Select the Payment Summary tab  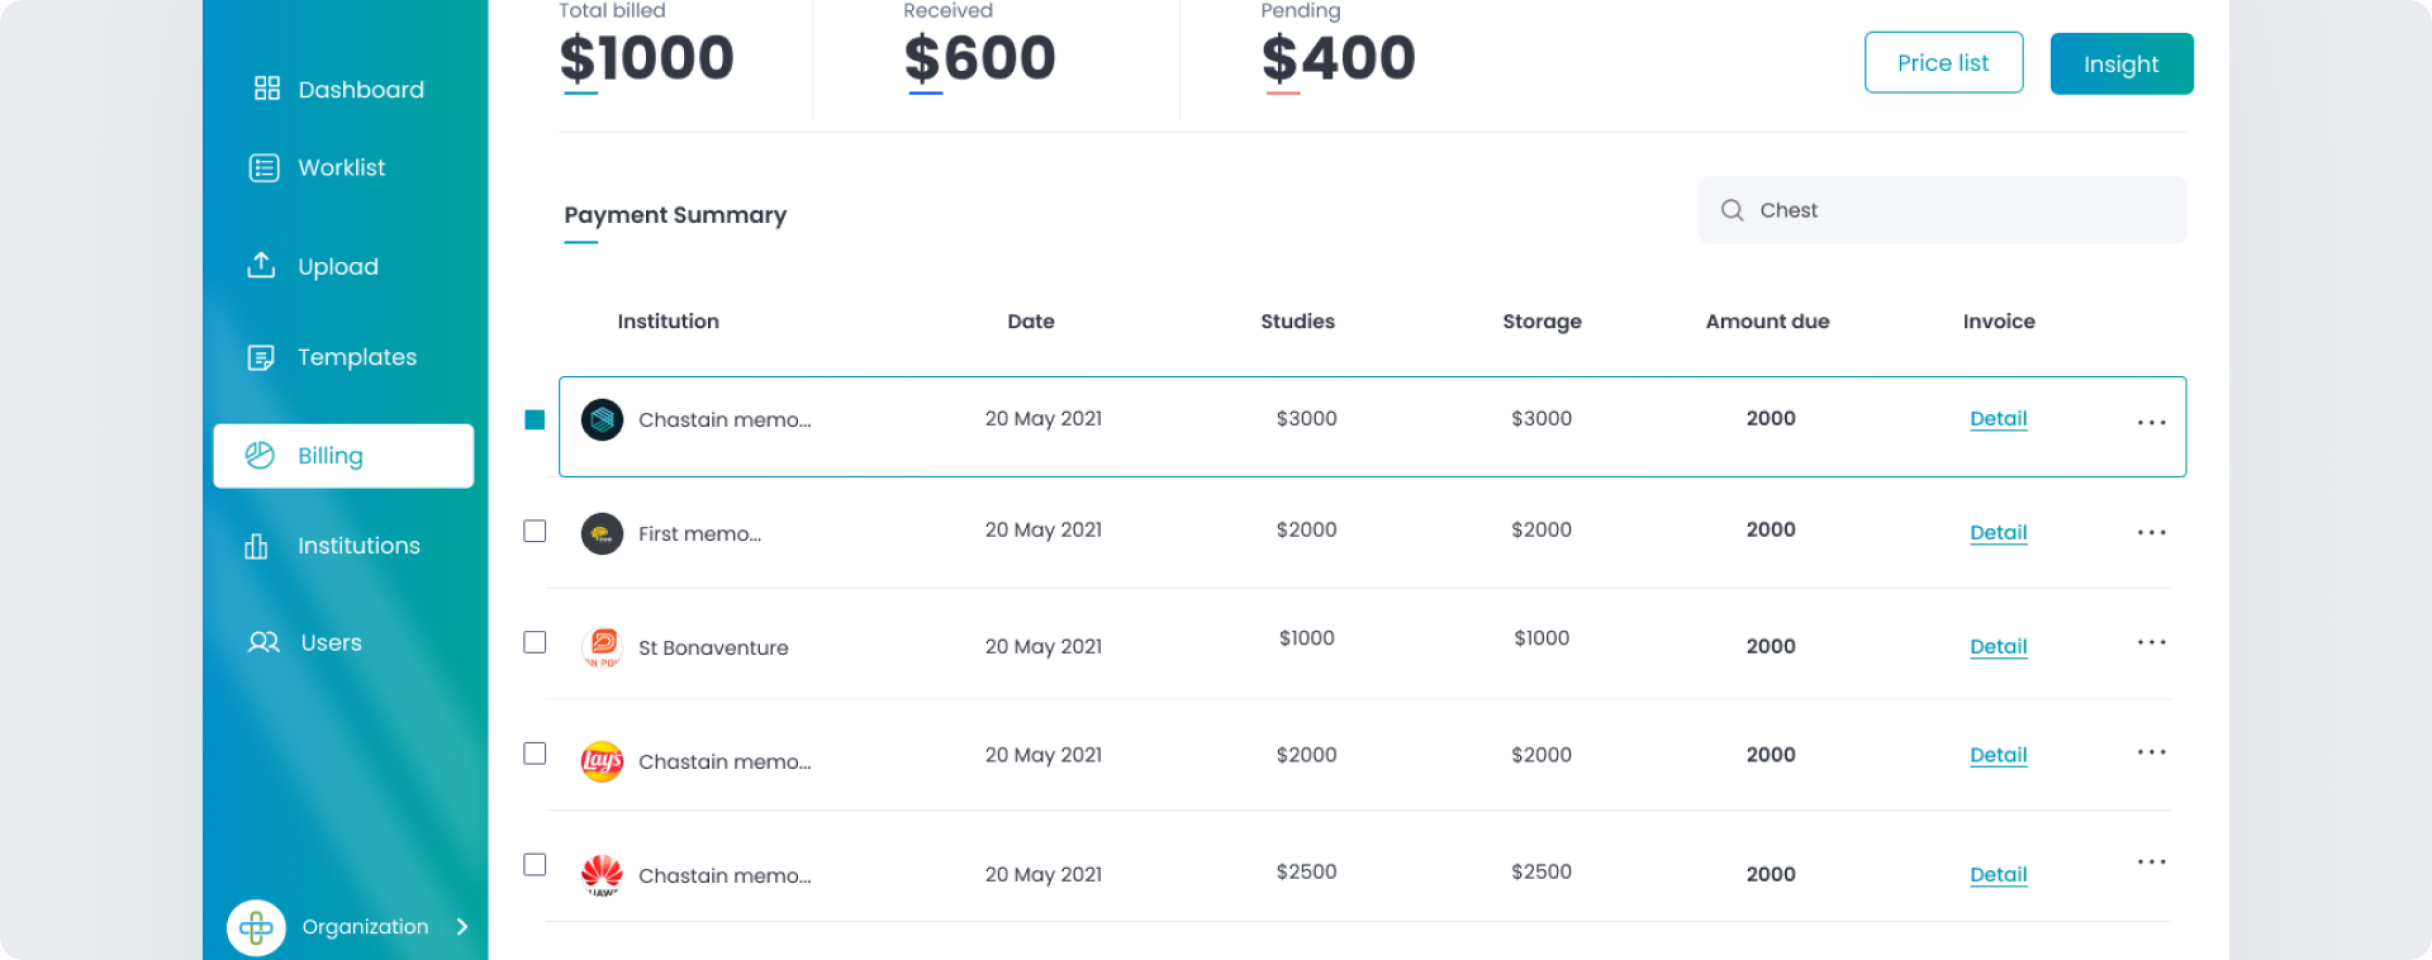click(675, 215)
